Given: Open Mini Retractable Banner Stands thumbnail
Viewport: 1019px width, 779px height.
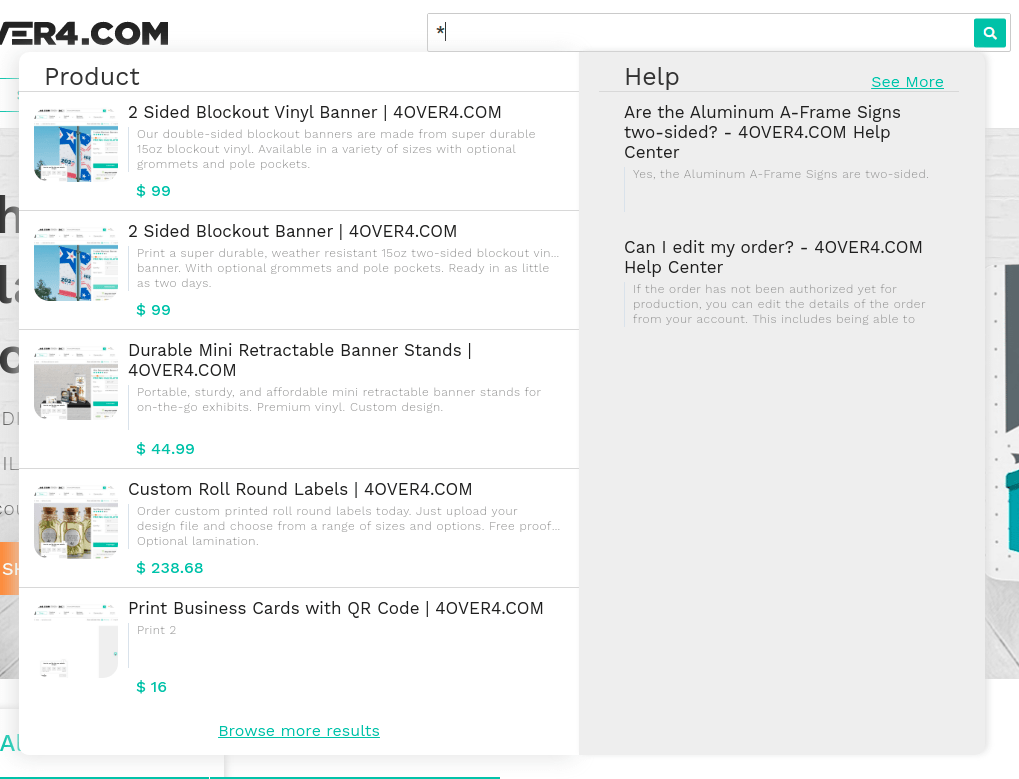Looking at the screenshot, I should pyautogui.click(x=76, y=383).
